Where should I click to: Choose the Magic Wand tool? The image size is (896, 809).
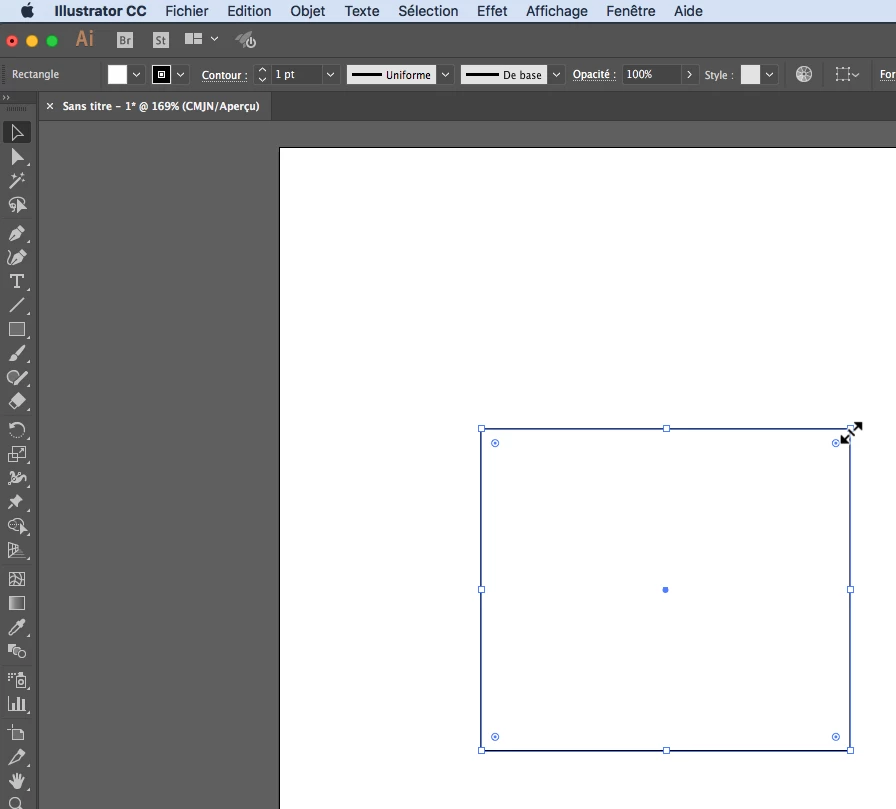[17, 181]
